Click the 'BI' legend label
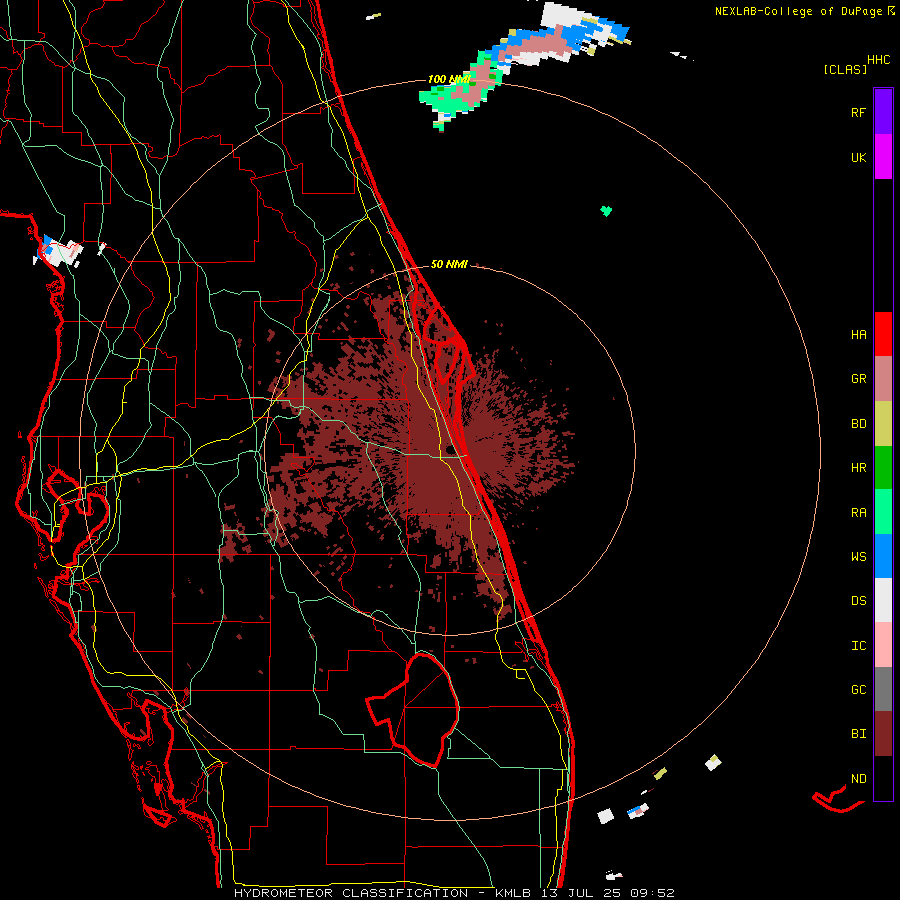 point(858,734)
